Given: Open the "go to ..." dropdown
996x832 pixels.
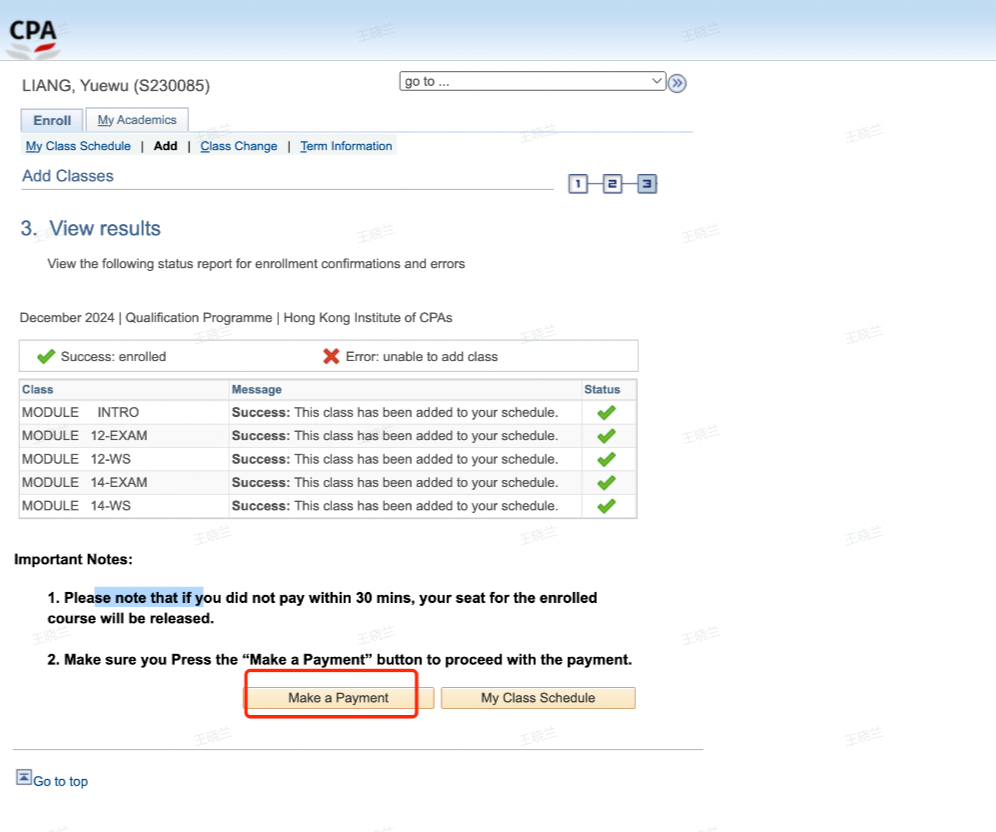Looking at the screenshot, I should [532, 82].
